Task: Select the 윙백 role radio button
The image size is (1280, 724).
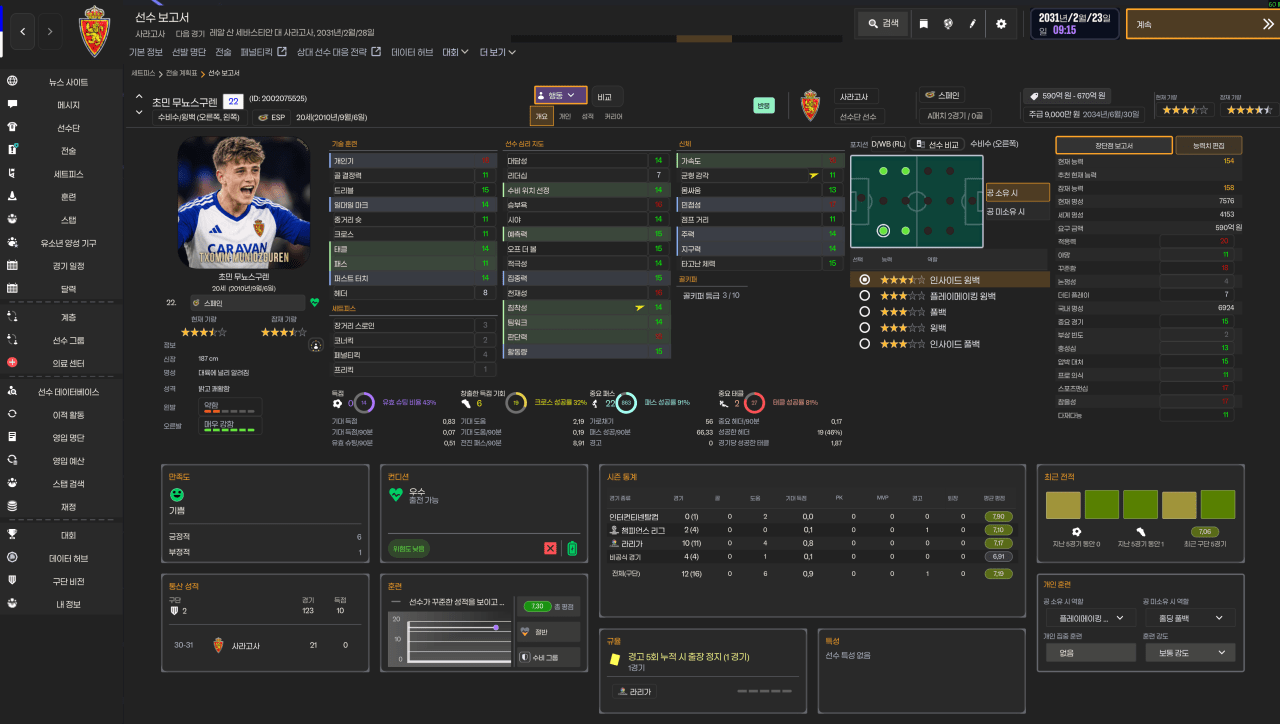Action: point(864,328)
